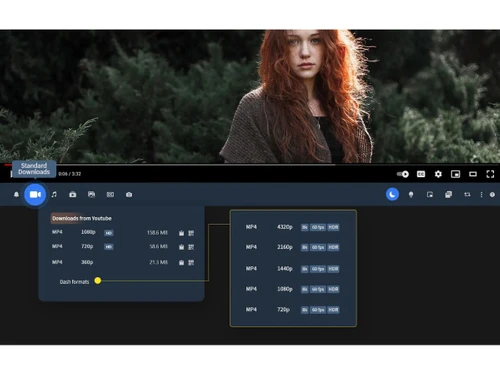Choose the MP4 4320p dash format
This screenshot has height=375, width=500.
pos(292,227)
